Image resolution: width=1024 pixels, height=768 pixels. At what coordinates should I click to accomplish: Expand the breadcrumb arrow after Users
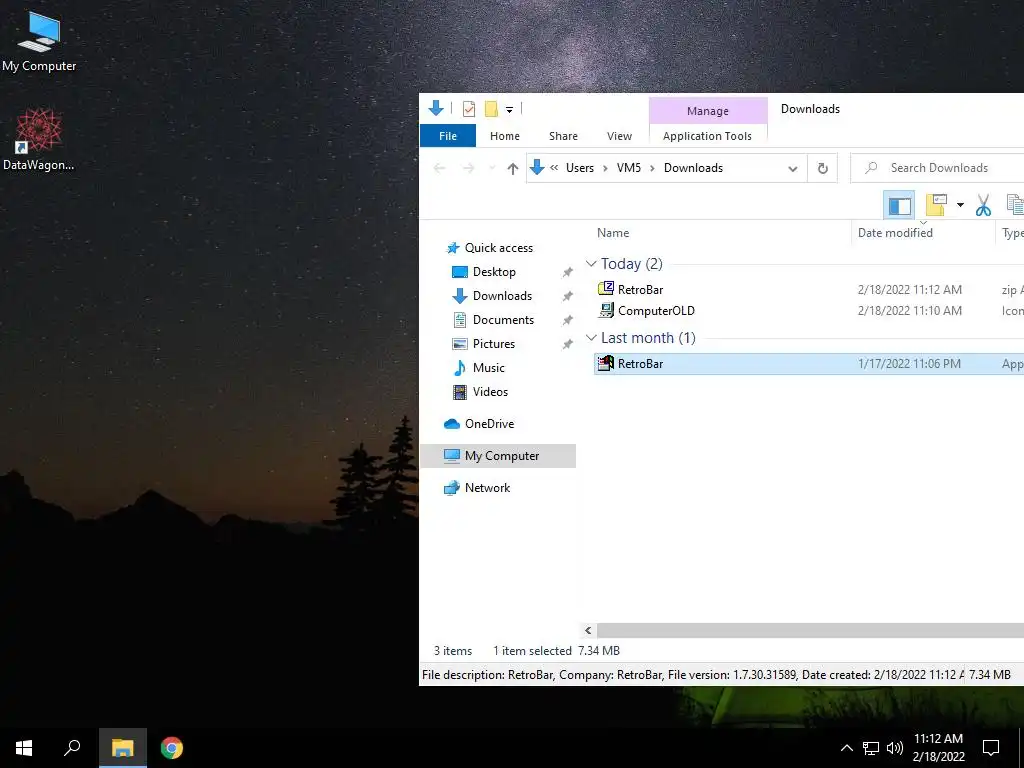pyautogui.click(x=605, y=168)
